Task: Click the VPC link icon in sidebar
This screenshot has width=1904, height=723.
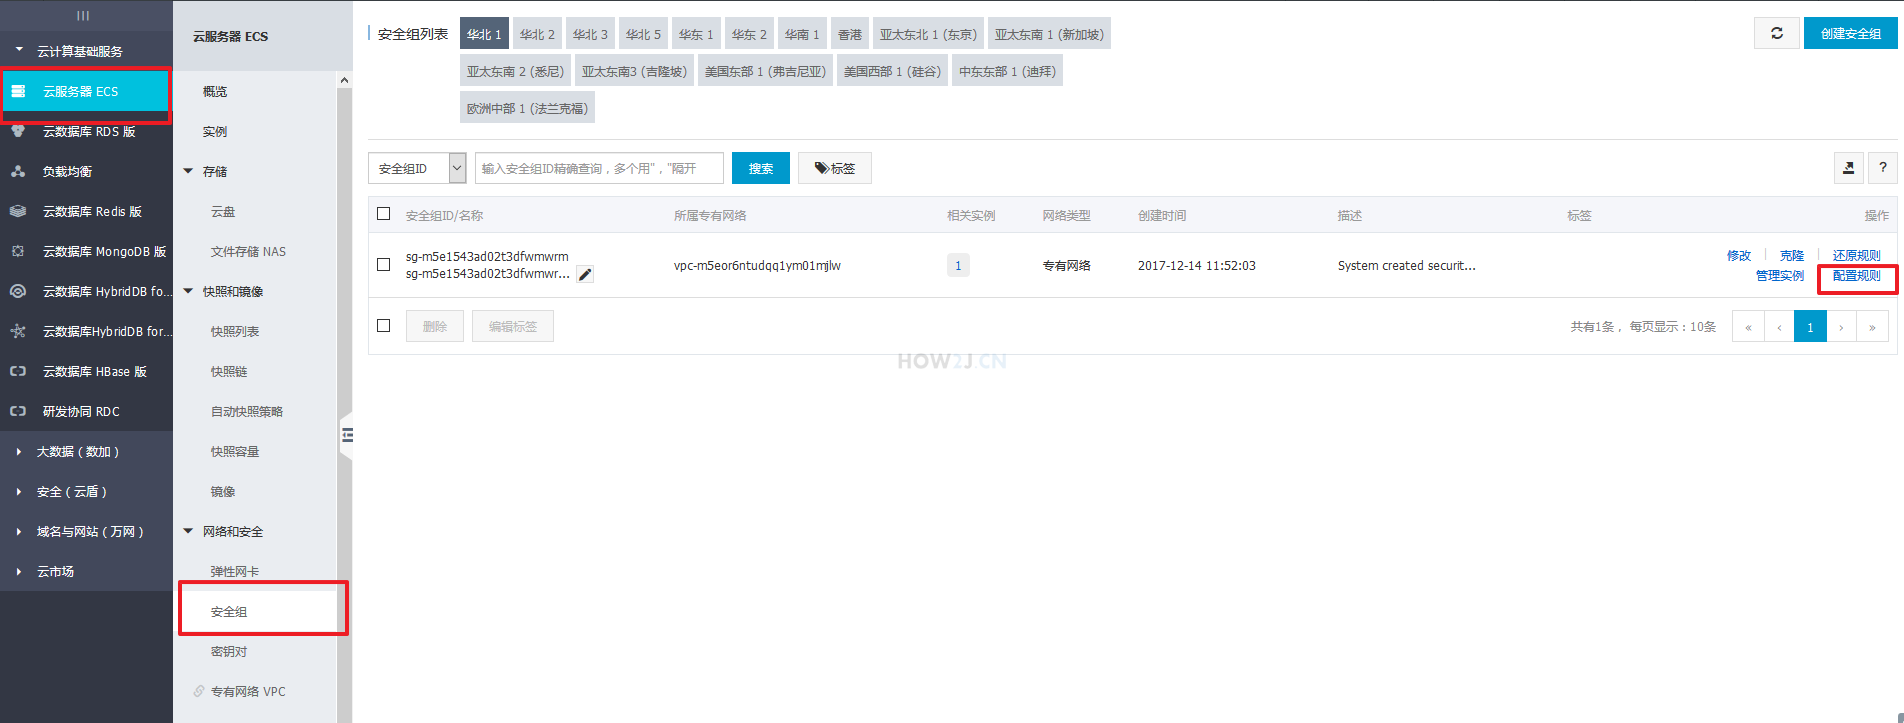Action: click(x=199, y=691)
